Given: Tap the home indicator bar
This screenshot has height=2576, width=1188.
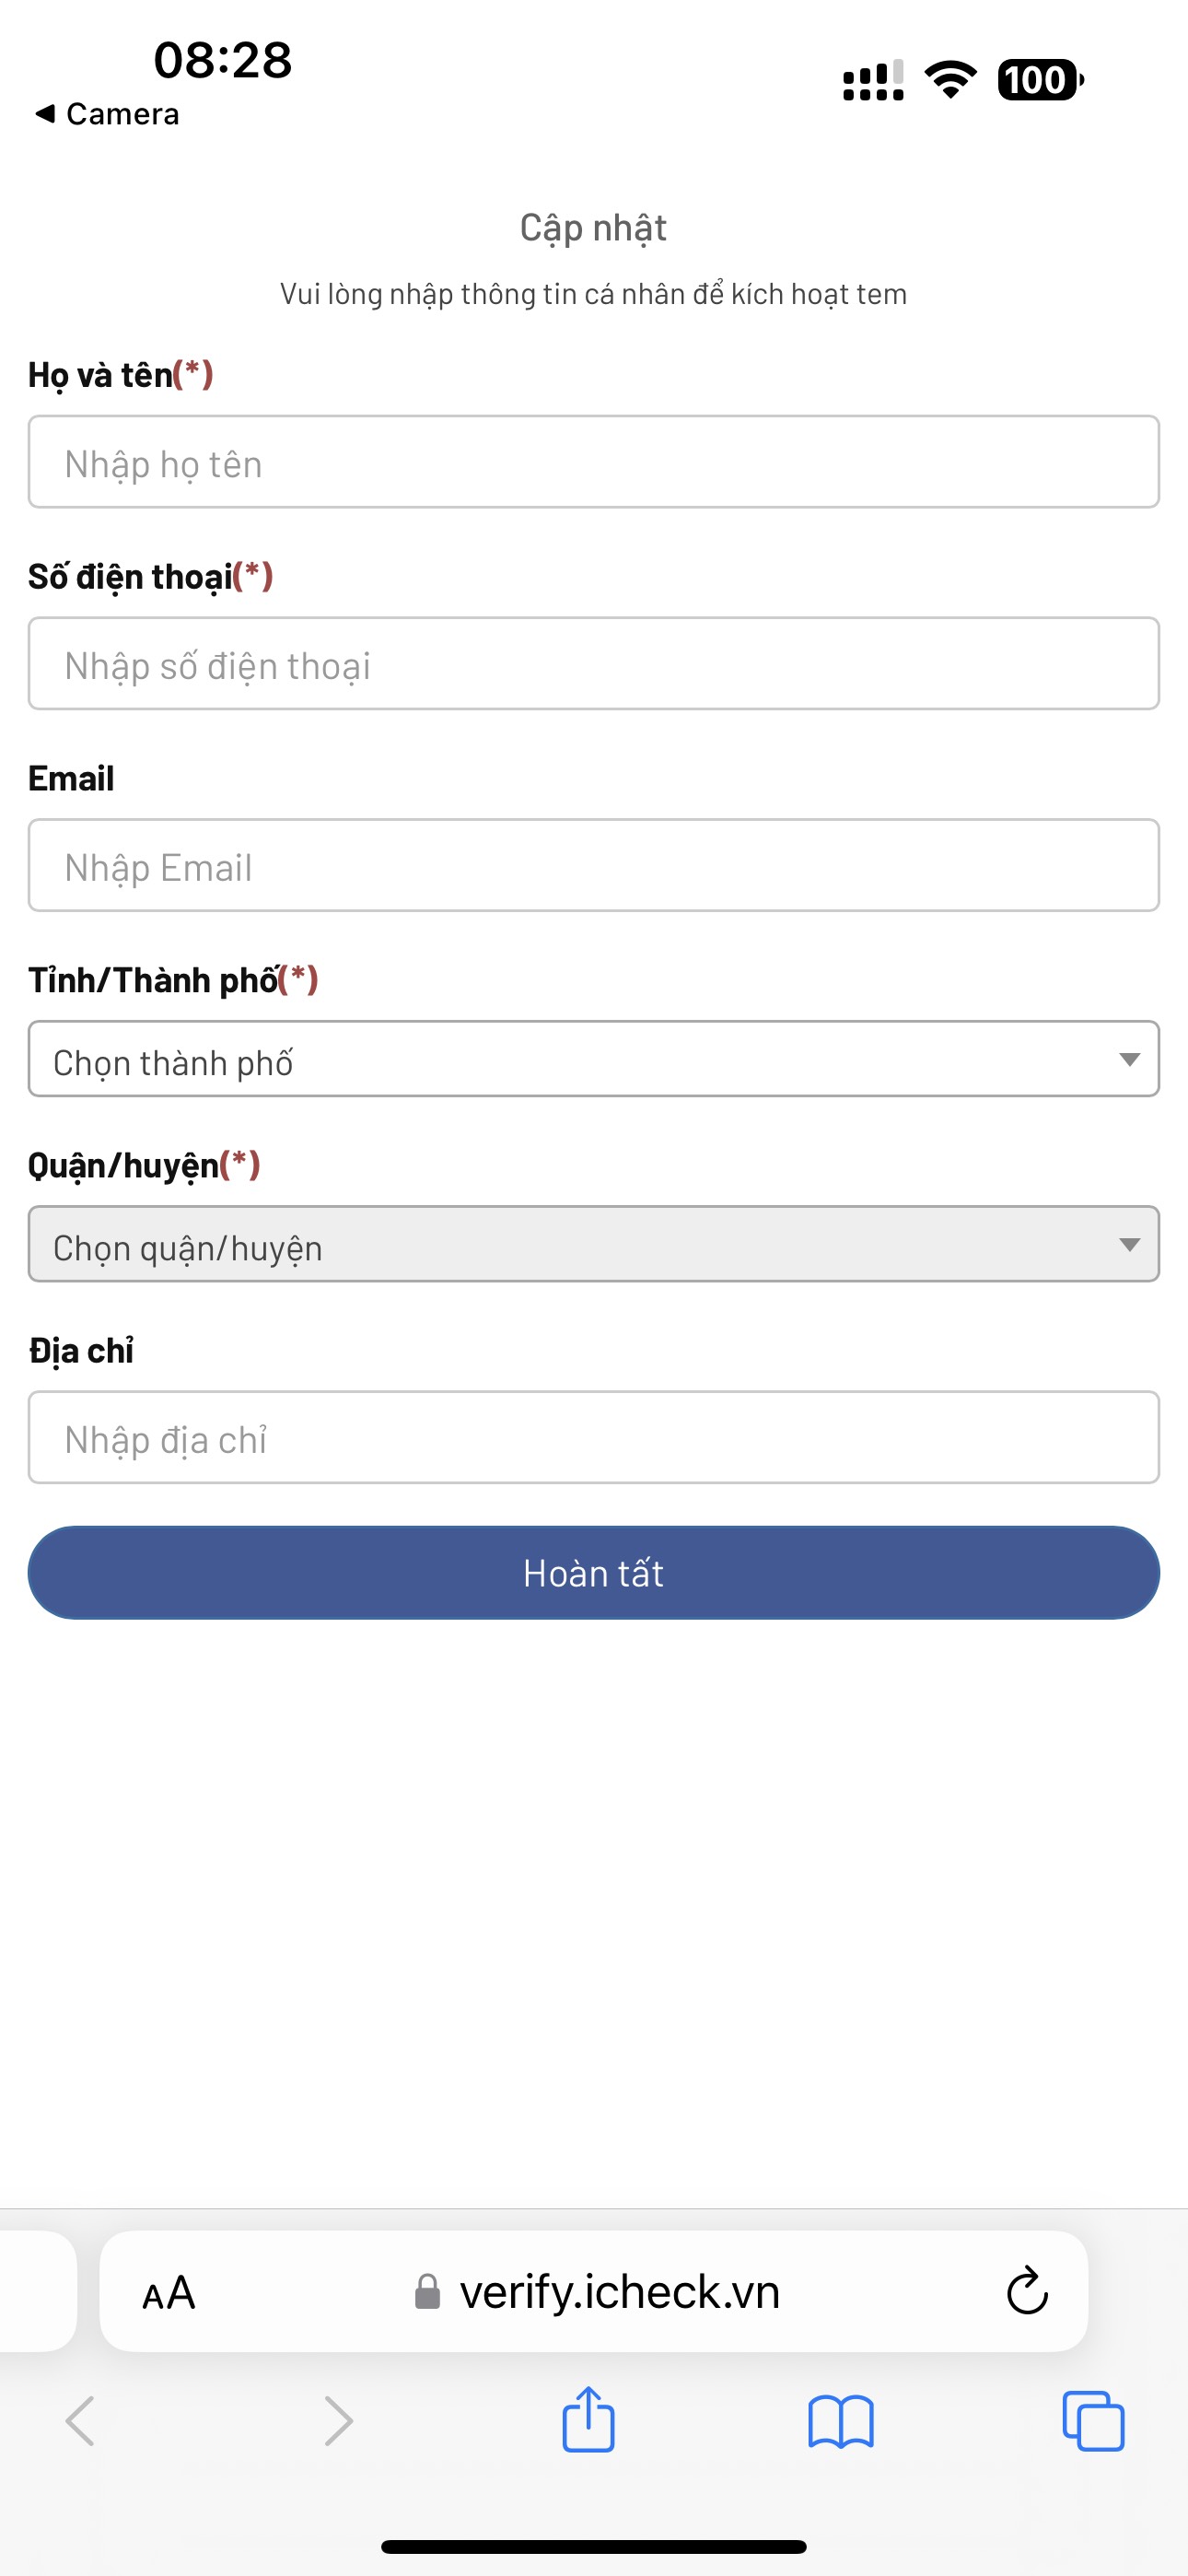Looking at the screenshot, I should click(x=594, y=2546).
